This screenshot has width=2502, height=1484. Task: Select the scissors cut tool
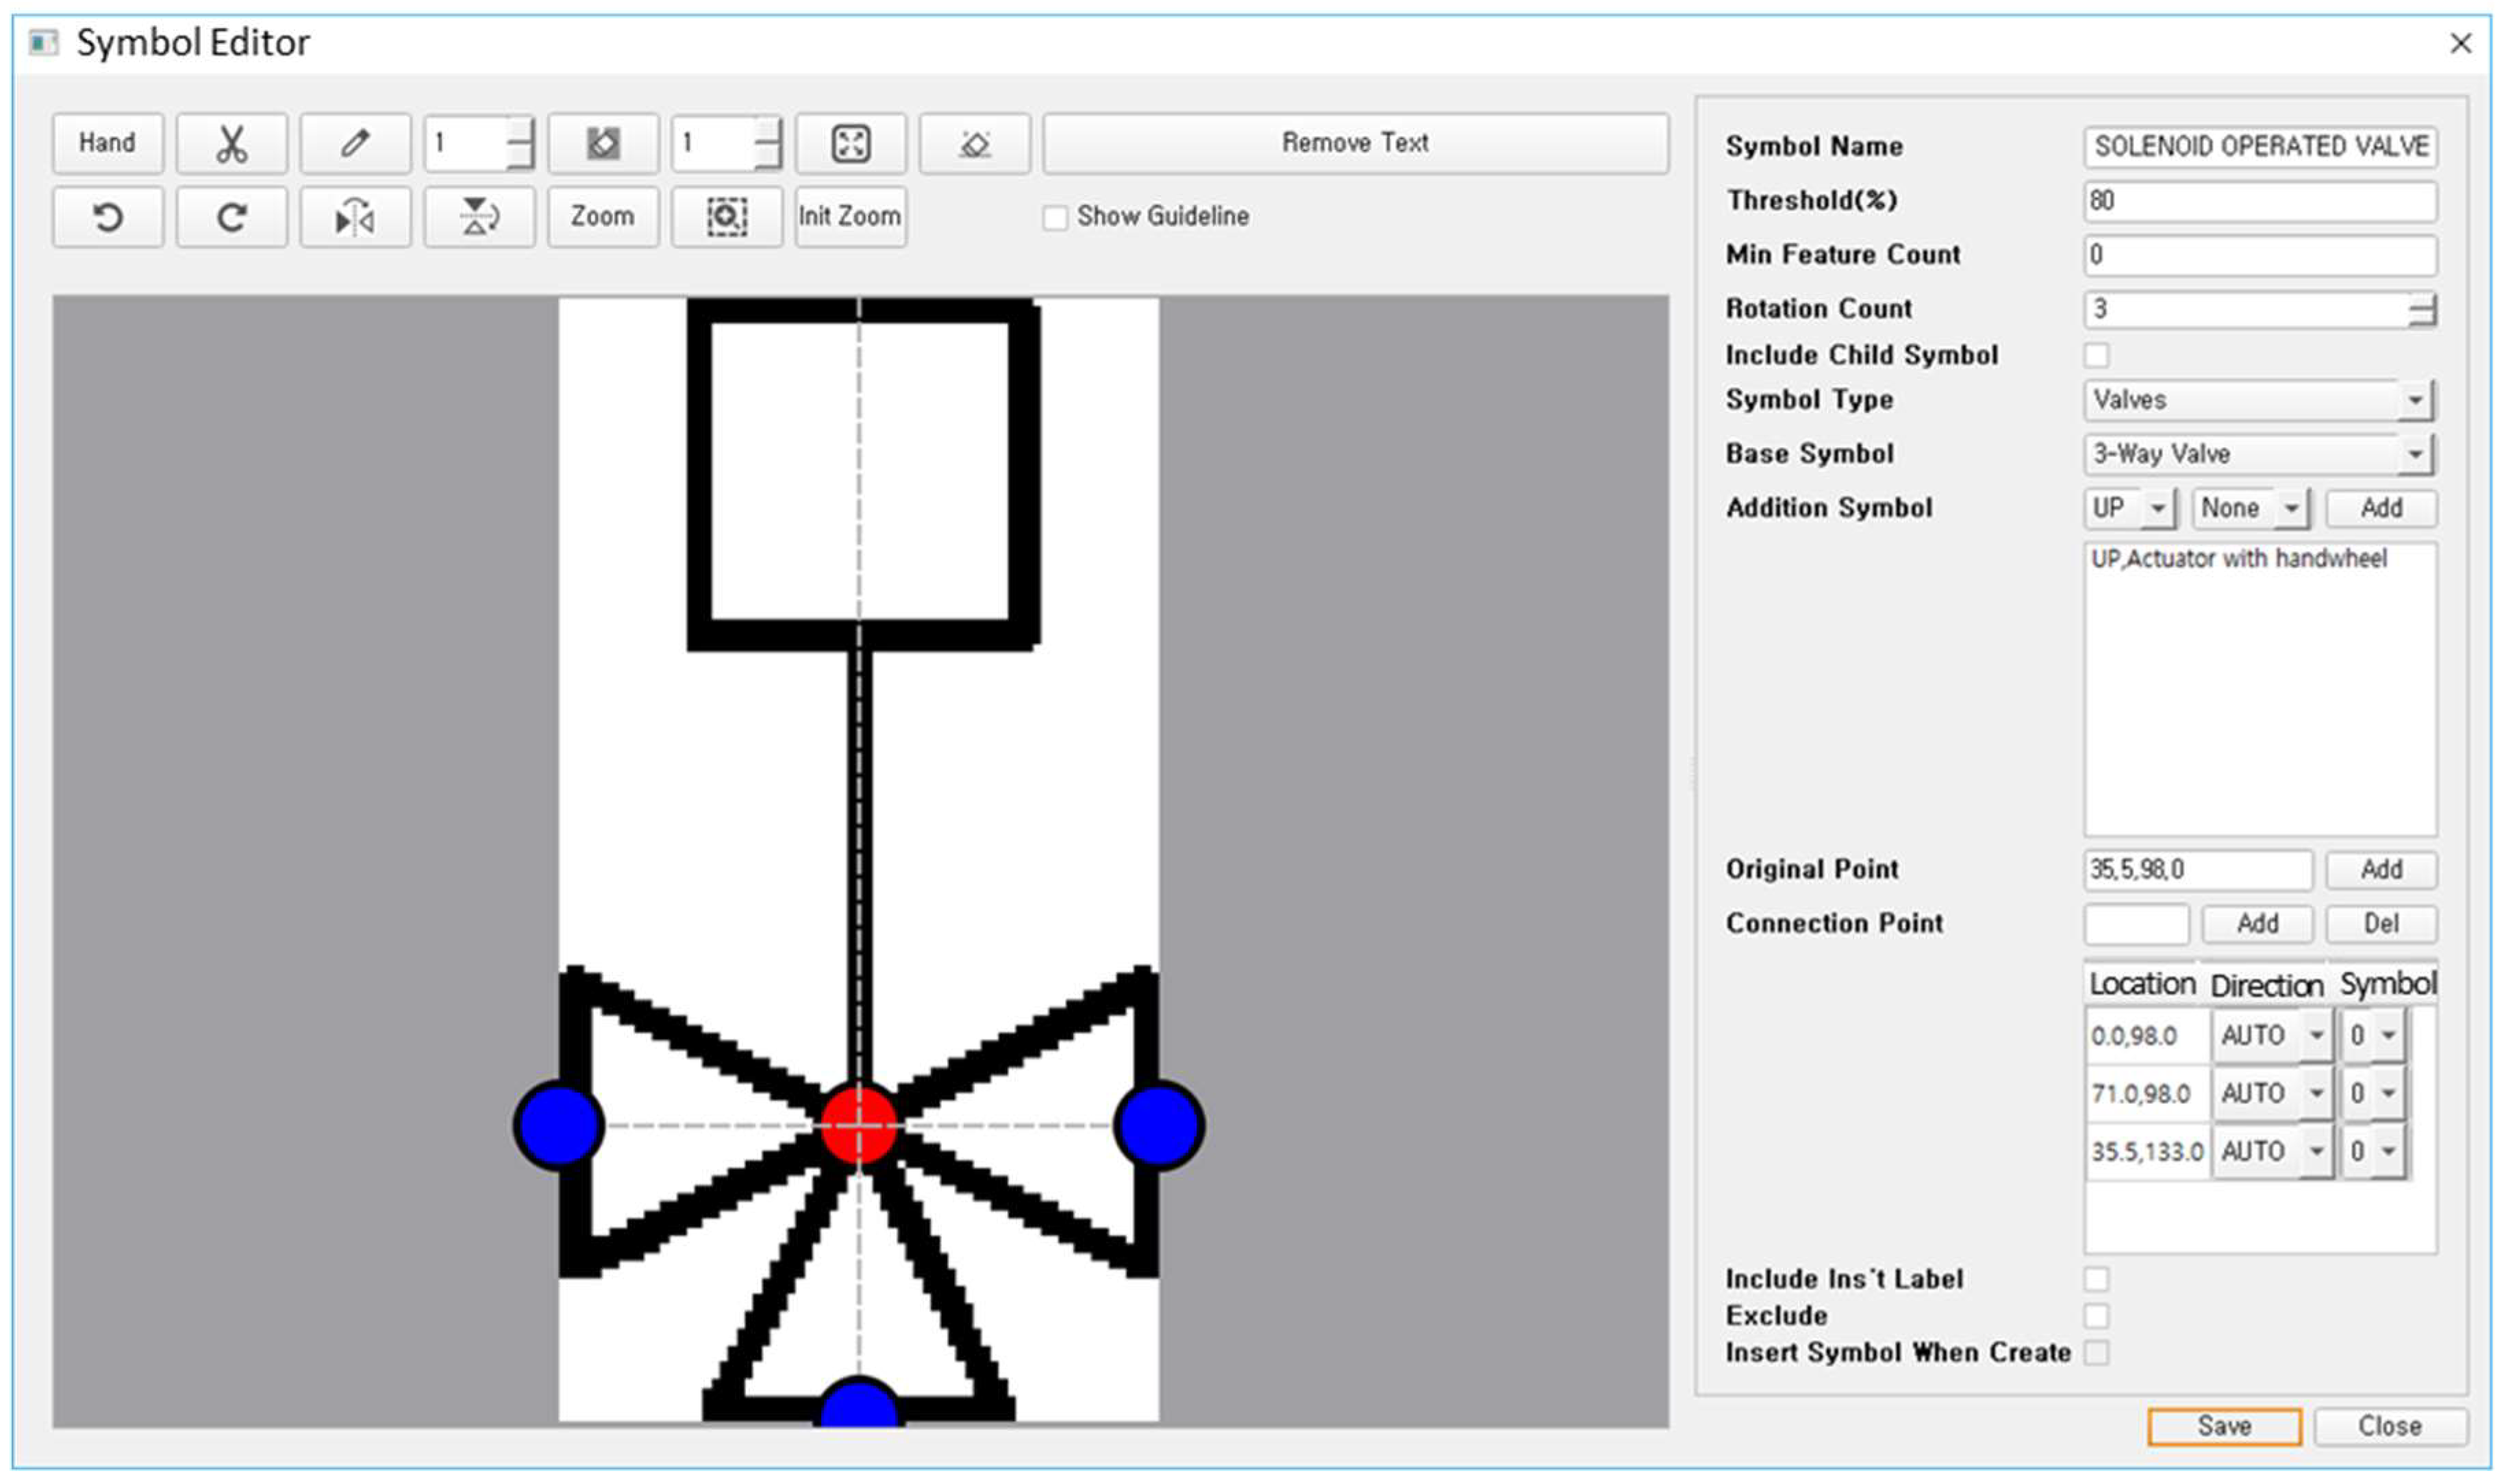point(231,144)
